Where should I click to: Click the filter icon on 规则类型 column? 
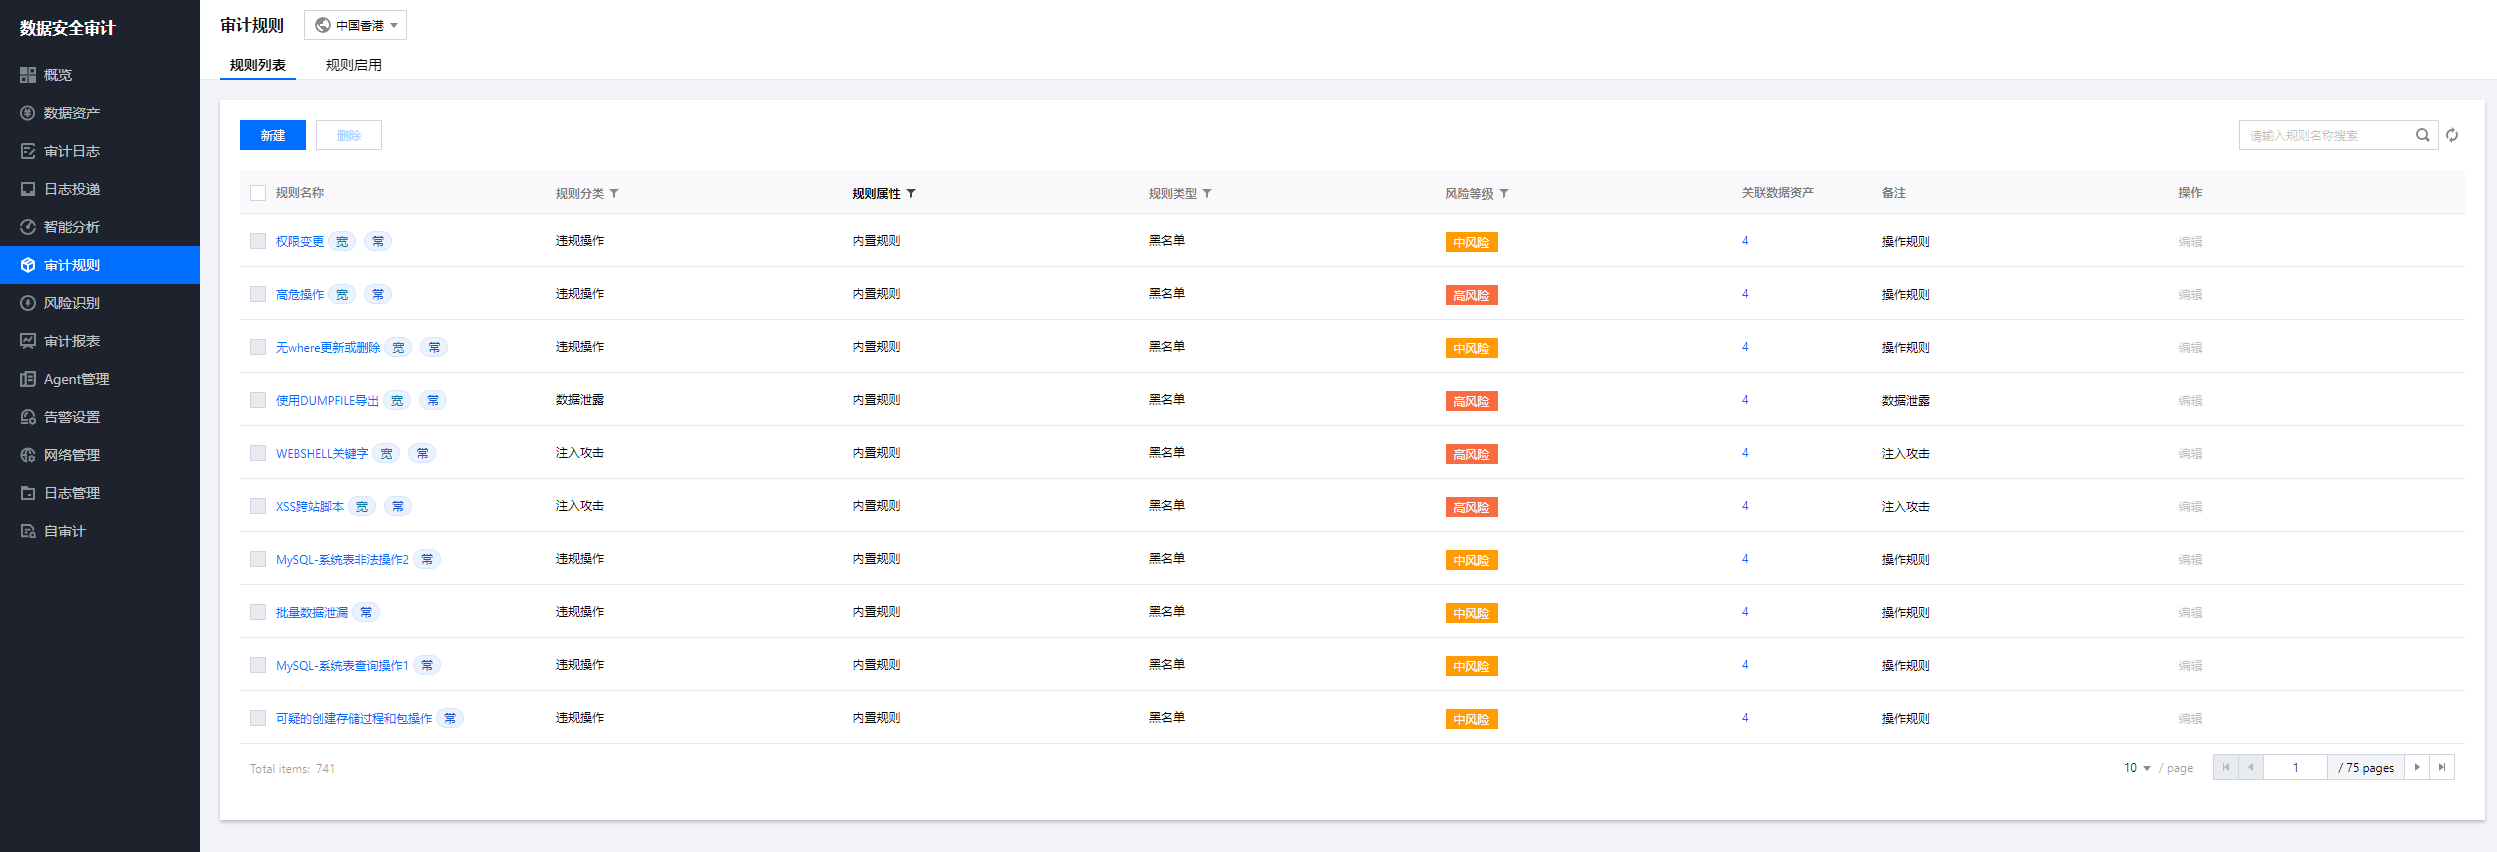click(1207, 193)
